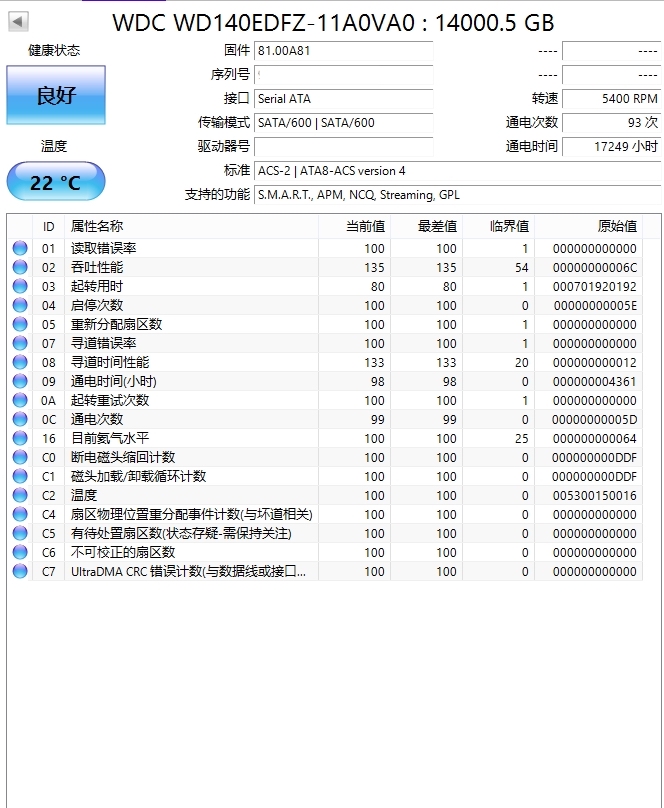Select the 吞吐性能 attribute name
The height and width of the screenshot is (808, 664).
click(97, 267)
